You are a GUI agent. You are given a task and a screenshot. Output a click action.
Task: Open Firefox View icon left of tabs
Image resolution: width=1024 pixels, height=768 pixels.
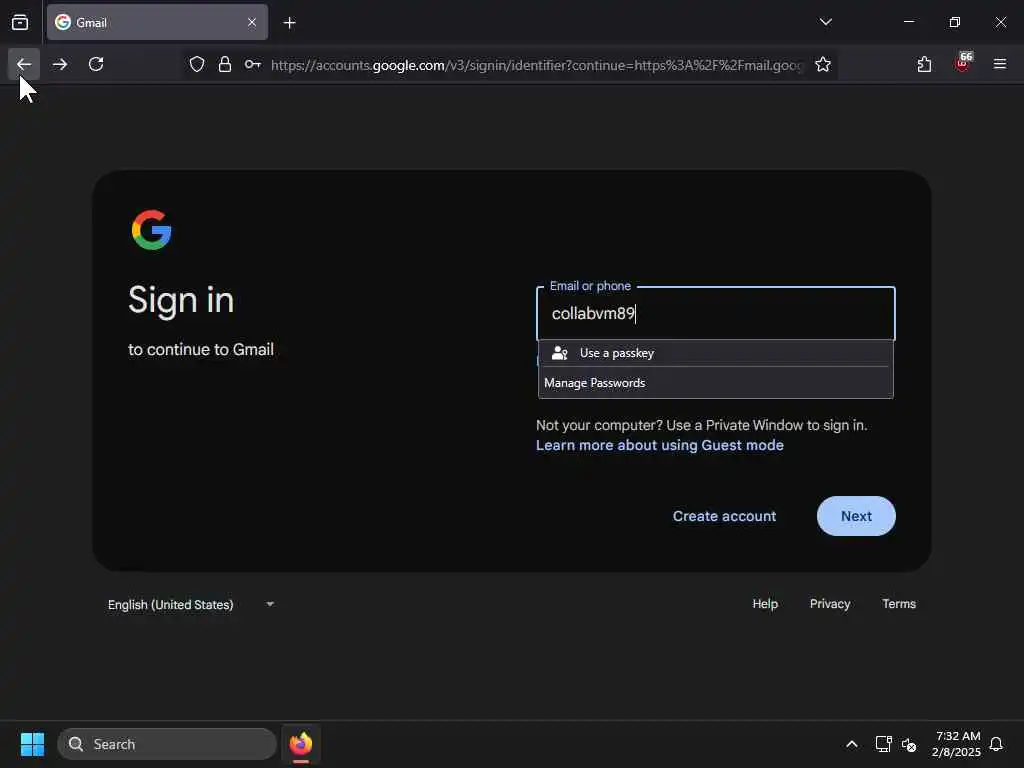pos(20,22)
